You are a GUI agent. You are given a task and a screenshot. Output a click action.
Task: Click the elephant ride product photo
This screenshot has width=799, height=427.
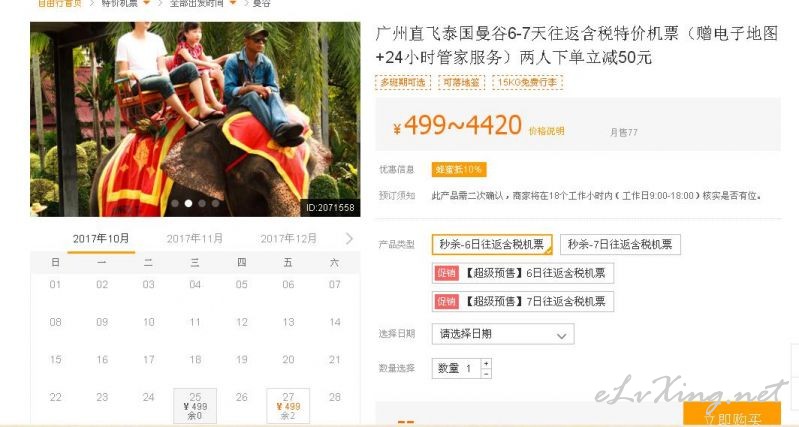click(x=195, y=119)
